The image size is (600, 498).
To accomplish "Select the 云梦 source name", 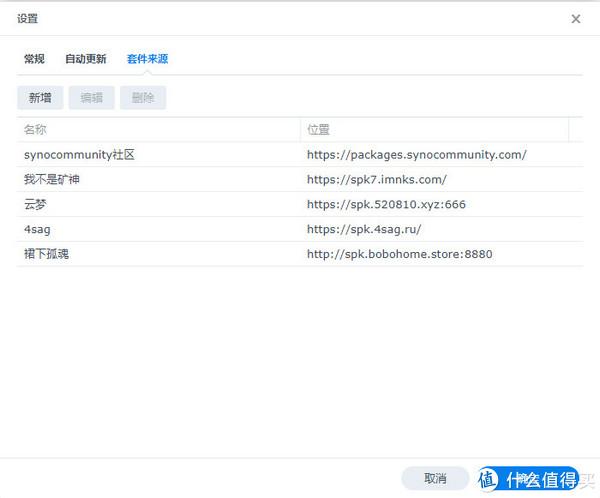I will (35, 204).
